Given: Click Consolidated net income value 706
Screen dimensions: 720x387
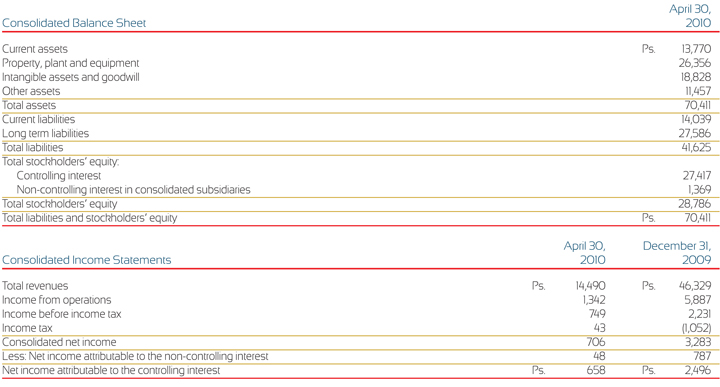Looking at the screenshot, I should (x=596, y=342).
